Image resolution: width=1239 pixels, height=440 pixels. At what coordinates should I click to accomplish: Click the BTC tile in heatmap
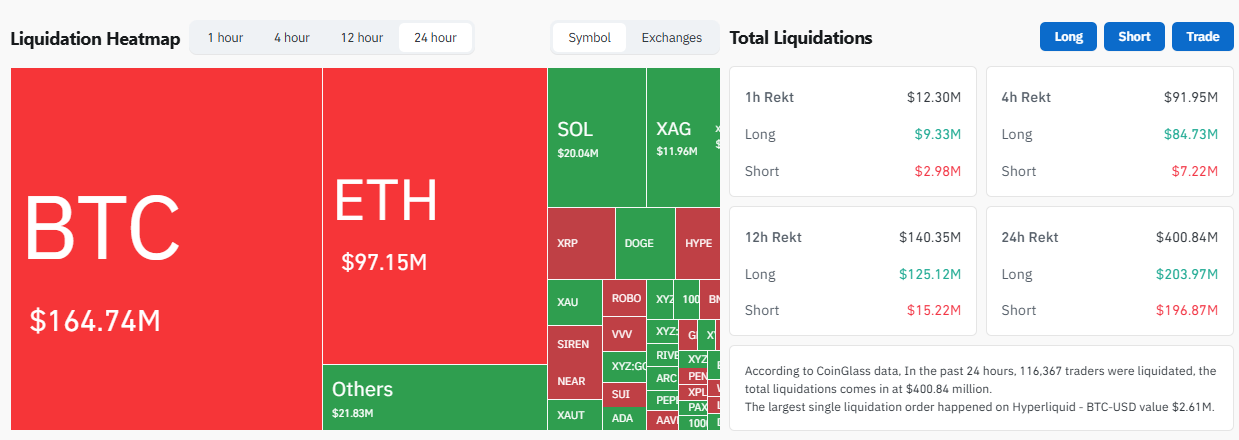[x=165, y=250]
